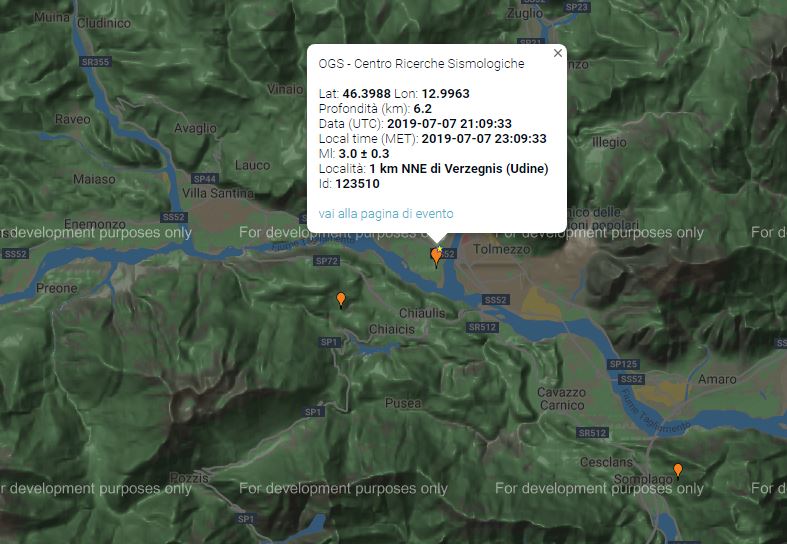Select the orange marker near Somplago
Screen dimensions: 787x544
678,471
